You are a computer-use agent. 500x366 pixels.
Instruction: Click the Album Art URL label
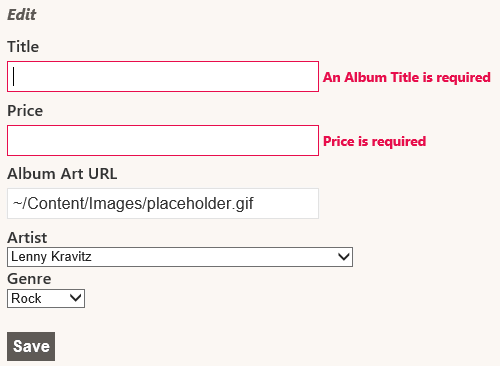62,174
